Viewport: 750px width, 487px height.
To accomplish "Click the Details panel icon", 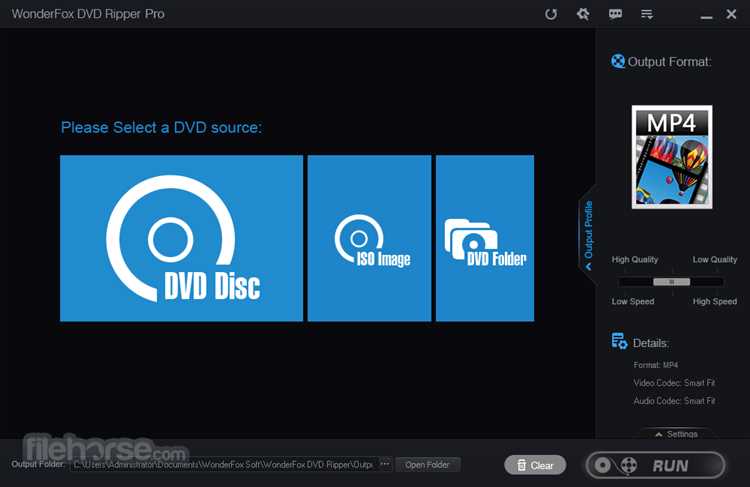I will [x=619, y=341].
